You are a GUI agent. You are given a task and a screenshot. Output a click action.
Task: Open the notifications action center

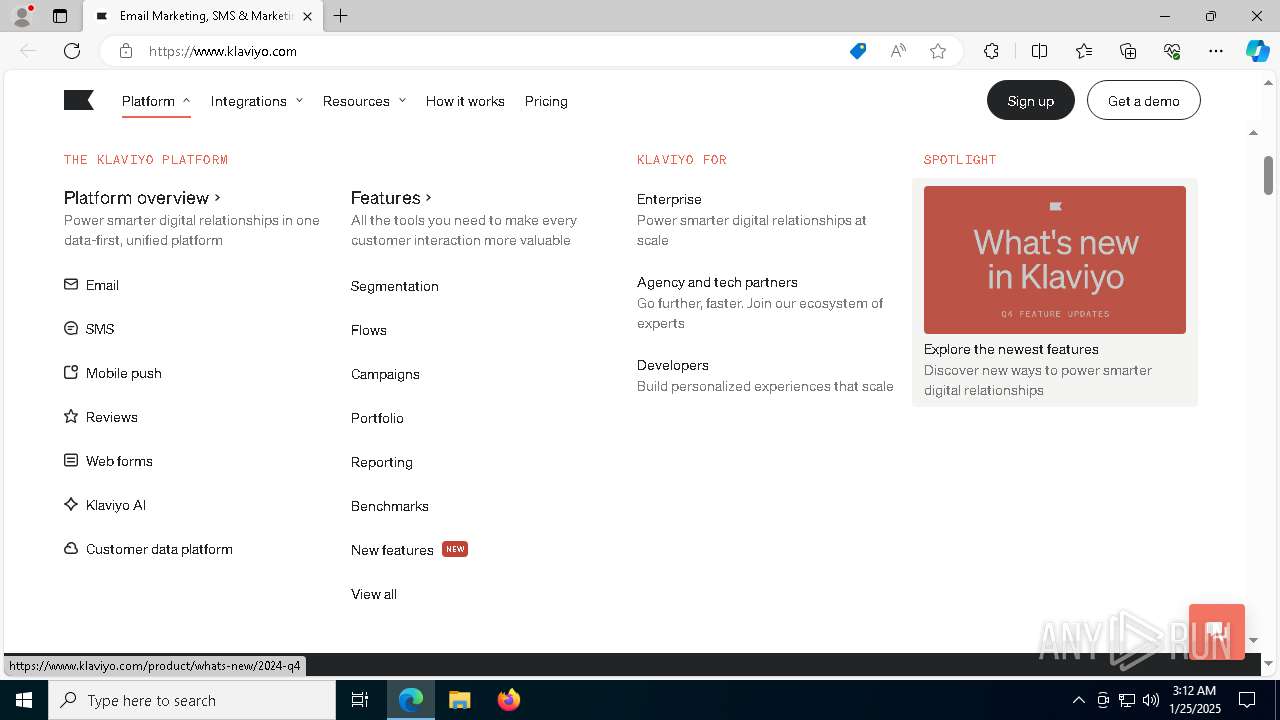(x=1247, y=700)
